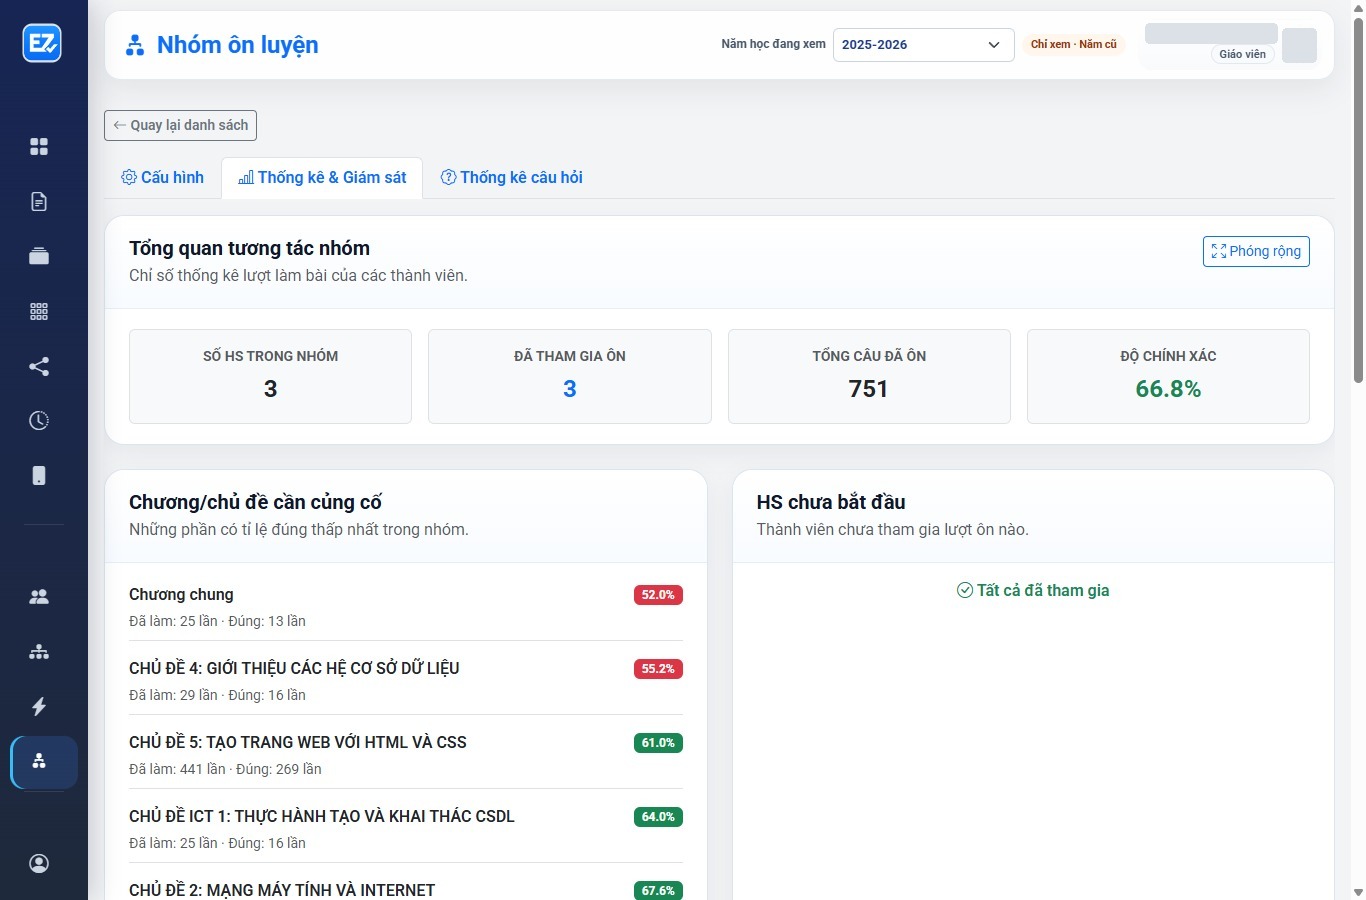
Task: Click the user avatar placeholder at top right
Action: (1299, 45)
